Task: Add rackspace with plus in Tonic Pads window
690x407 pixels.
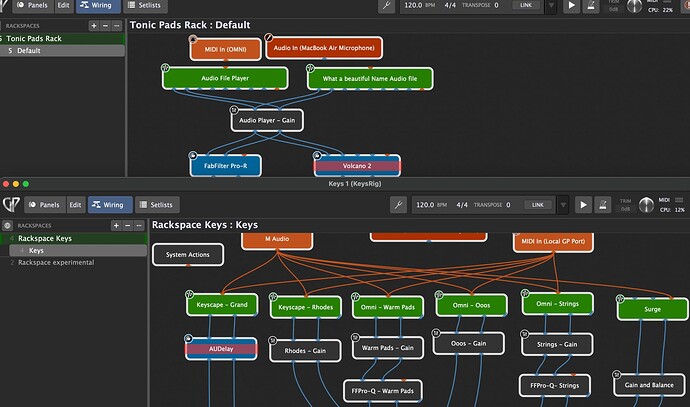Action: coord(94,26)
